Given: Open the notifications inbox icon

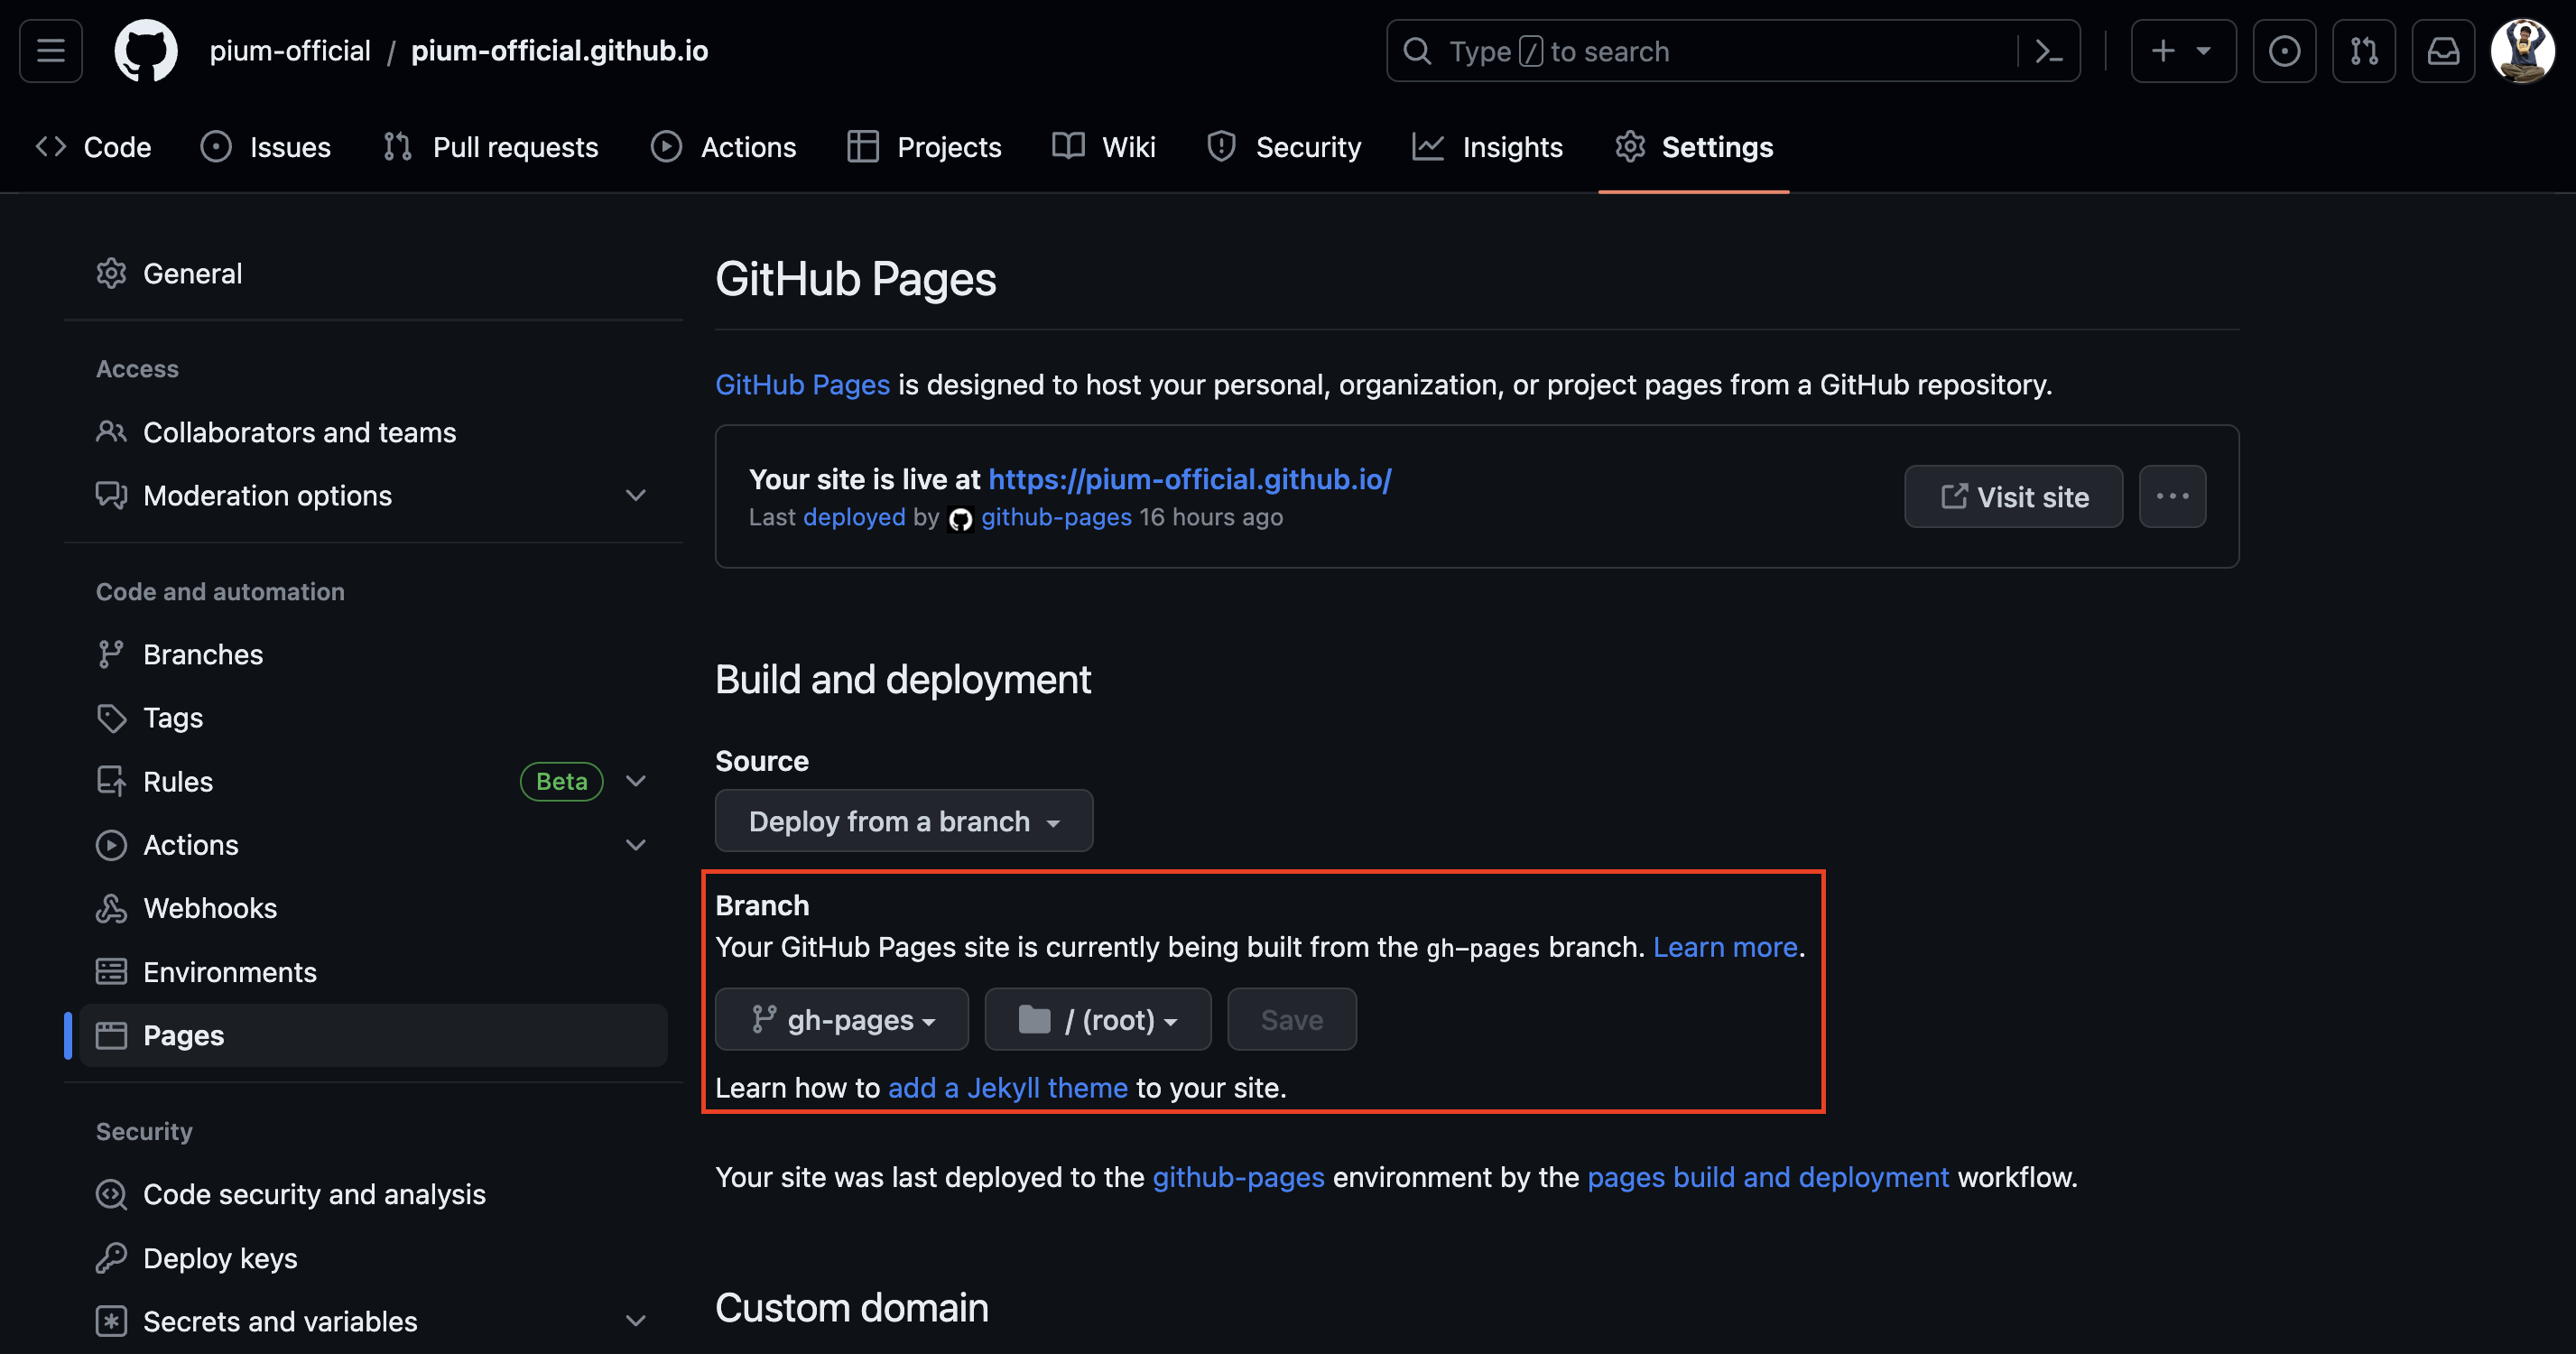Looking at the screenshot, I should (2443, 51).
